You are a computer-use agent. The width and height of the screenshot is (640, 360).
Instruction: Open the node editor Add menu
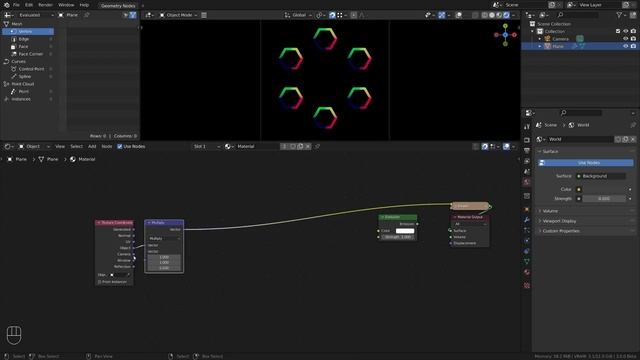click(x=92, y=147)
